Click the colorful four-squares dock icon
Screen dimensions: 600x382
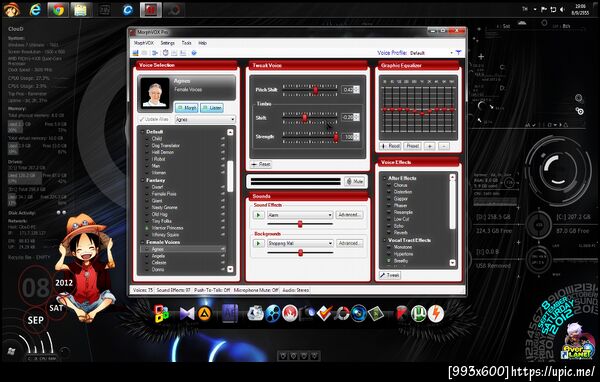pyautogui.click(x=161, y=314)
